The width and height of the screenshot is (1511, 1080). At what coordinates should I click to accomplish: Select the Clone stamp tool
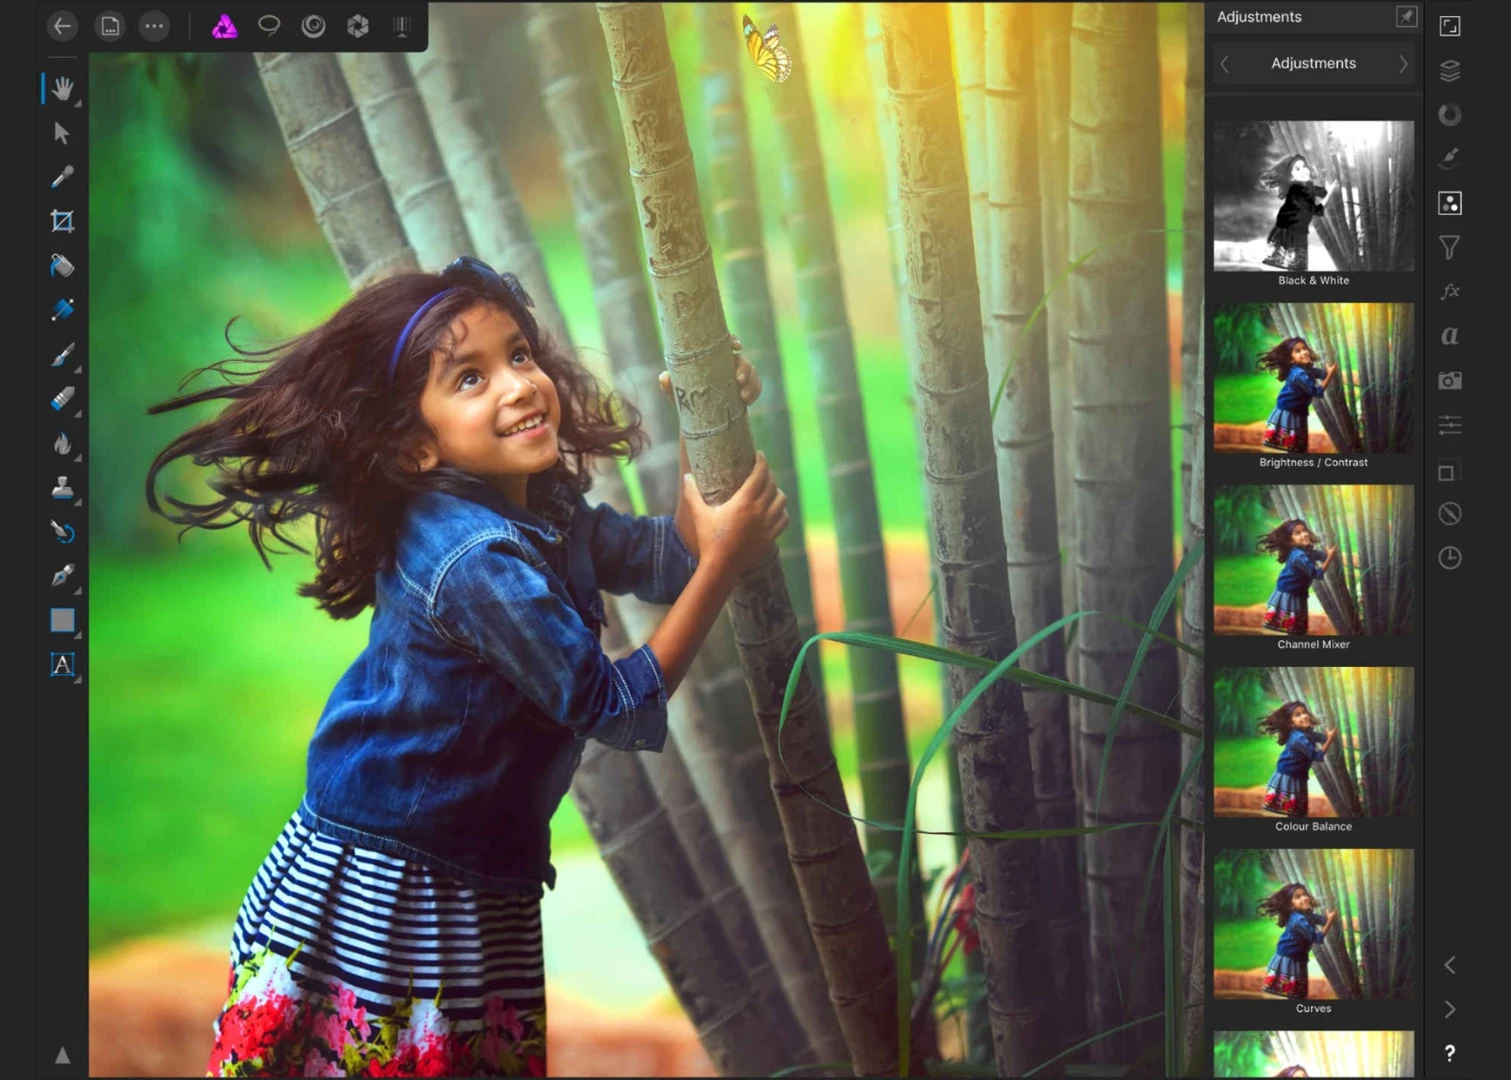click(62, 488)
